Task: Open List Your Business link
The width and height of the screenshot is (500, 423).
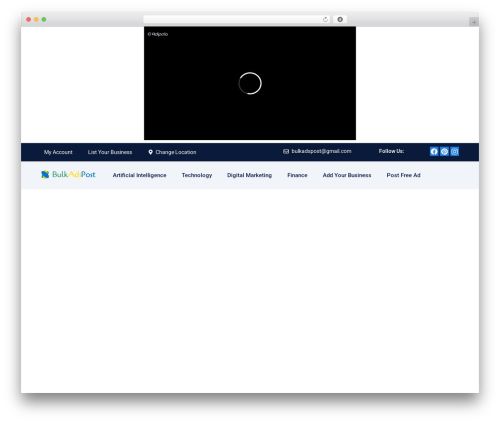Action: point(110,152)
